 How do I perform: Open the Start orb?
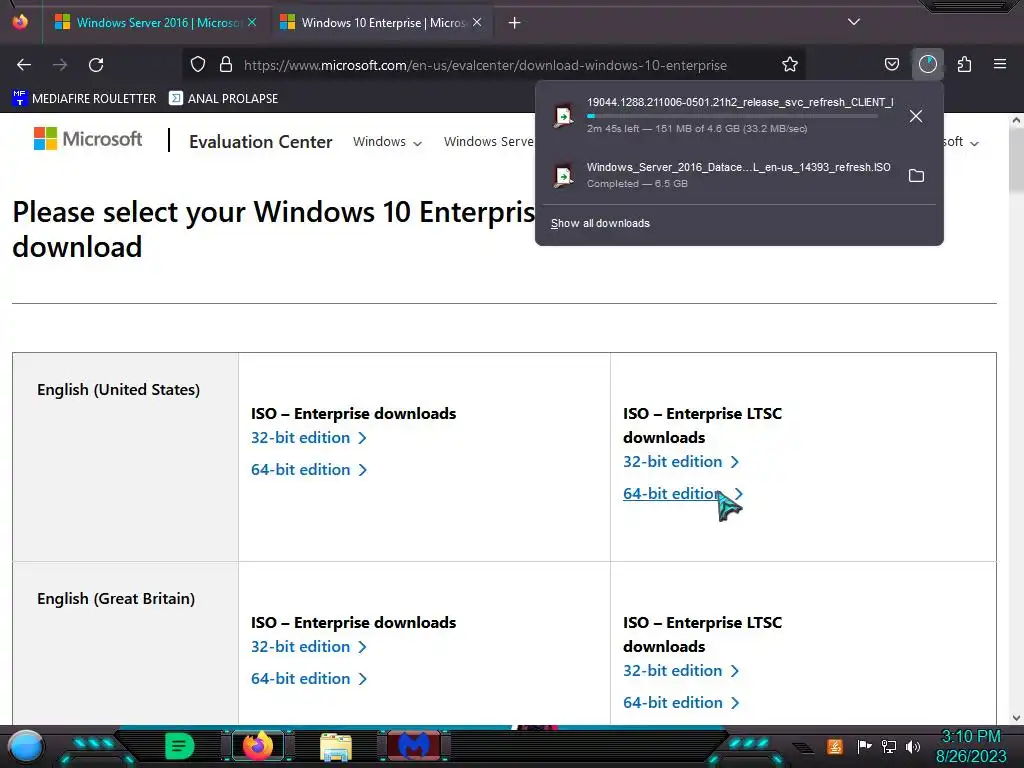26,746
